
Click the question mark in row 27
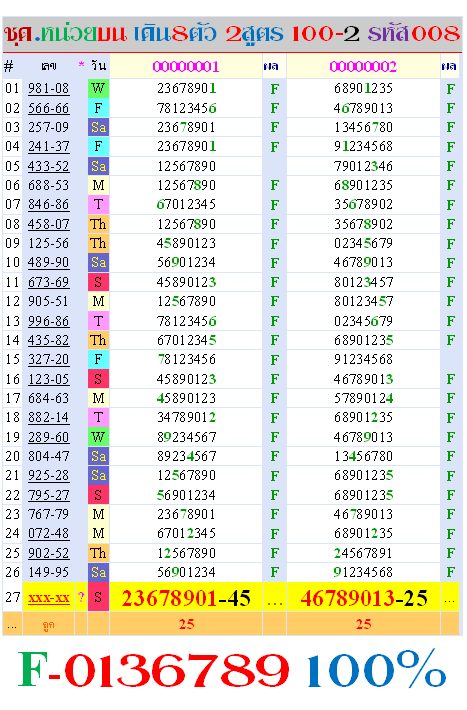click(x=81, y=598)
